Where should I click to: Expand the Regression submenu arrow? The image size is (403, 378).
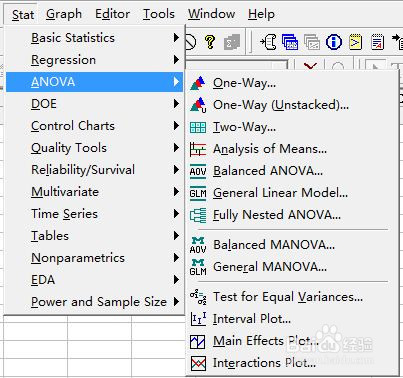(176, 60)
